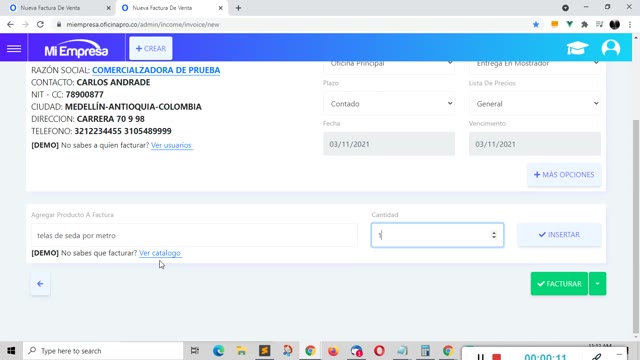Open Microsoft Edge from the taskbar
The image size is (640, 360).
218,351
